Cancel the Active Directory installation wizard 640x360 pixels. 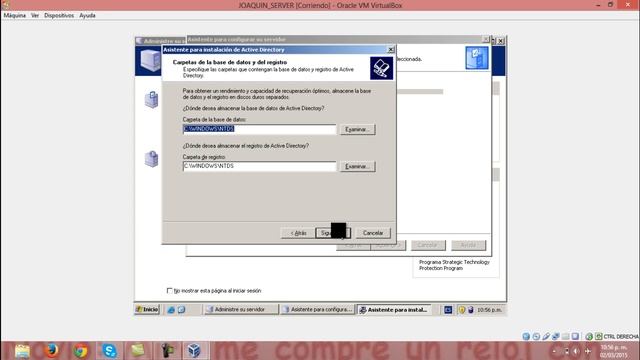pos(373,233)
